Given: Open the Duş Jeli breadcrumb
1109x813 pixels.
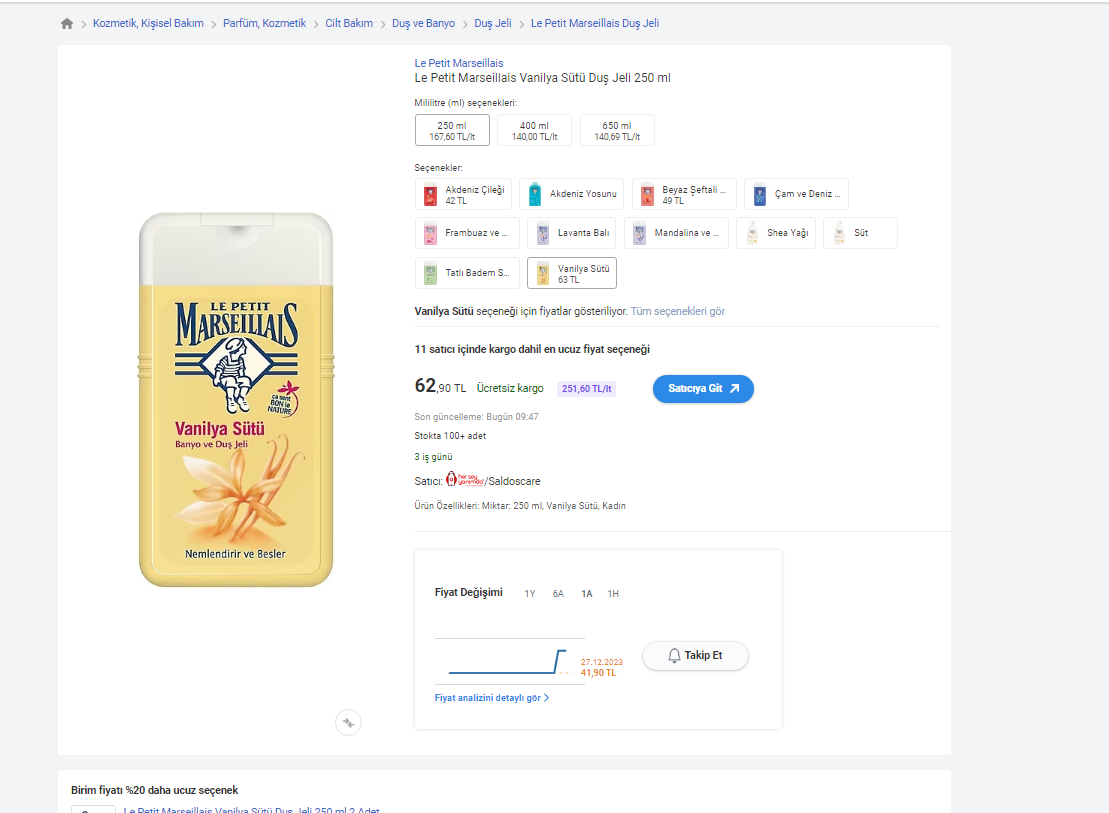Looking at the screenshot, I should pyautogui.click(x=493, y=23).
